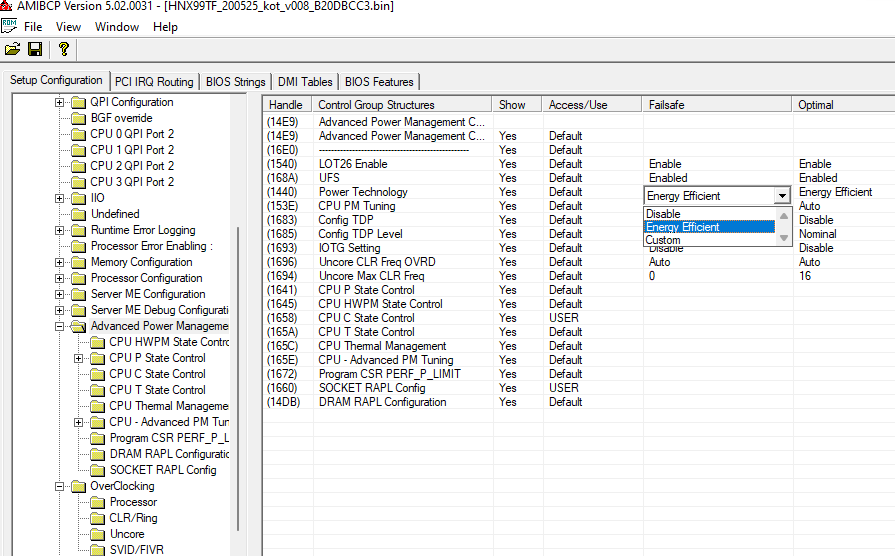Image resolution: width=895 pixels, height=556 pixels.
Task: Click the Control Group Structures column header
Action: (x=401, y=105)
